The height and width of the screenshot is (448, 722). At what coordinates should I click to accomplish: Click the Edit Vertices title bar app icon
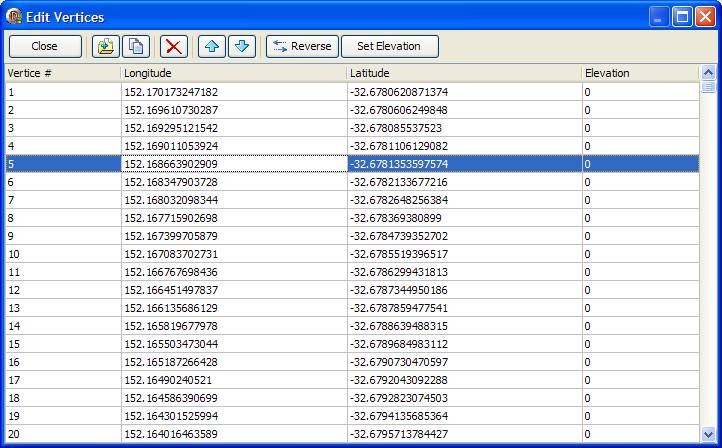[x=15, y=17]
